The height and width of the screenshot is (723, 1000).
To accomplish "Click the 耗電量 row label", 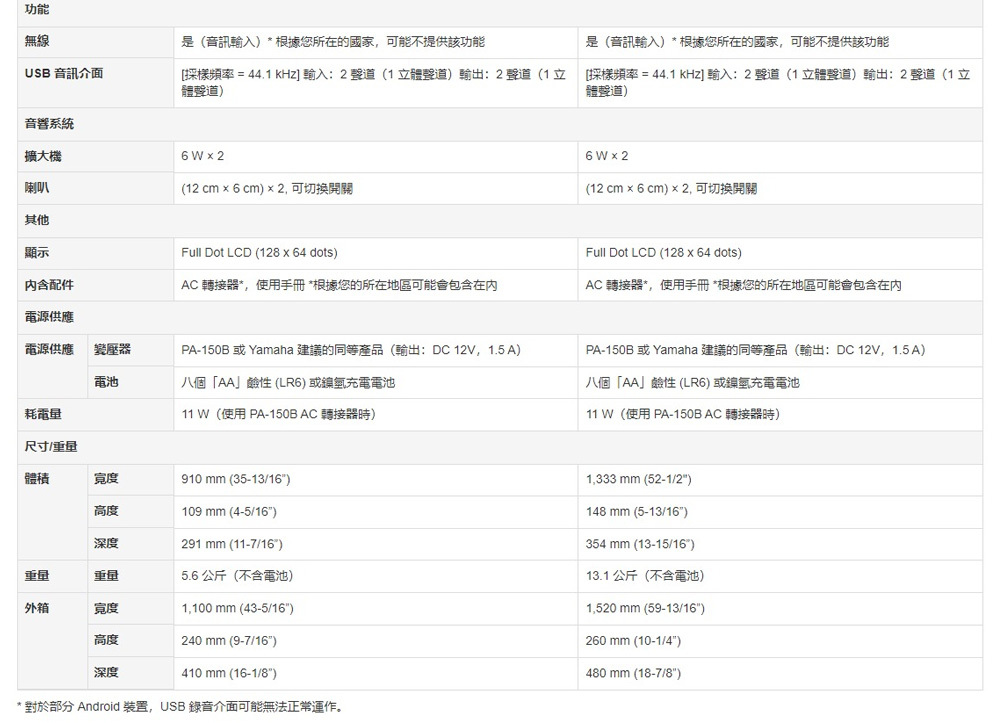I will point(43,414).
